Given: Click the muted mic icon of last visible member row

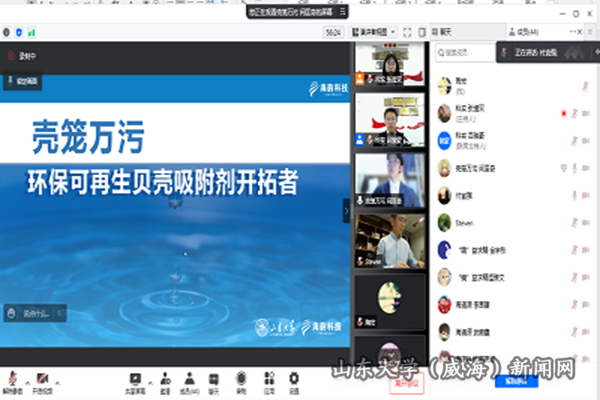Looking at the screenshot, I should coord(574,359).
